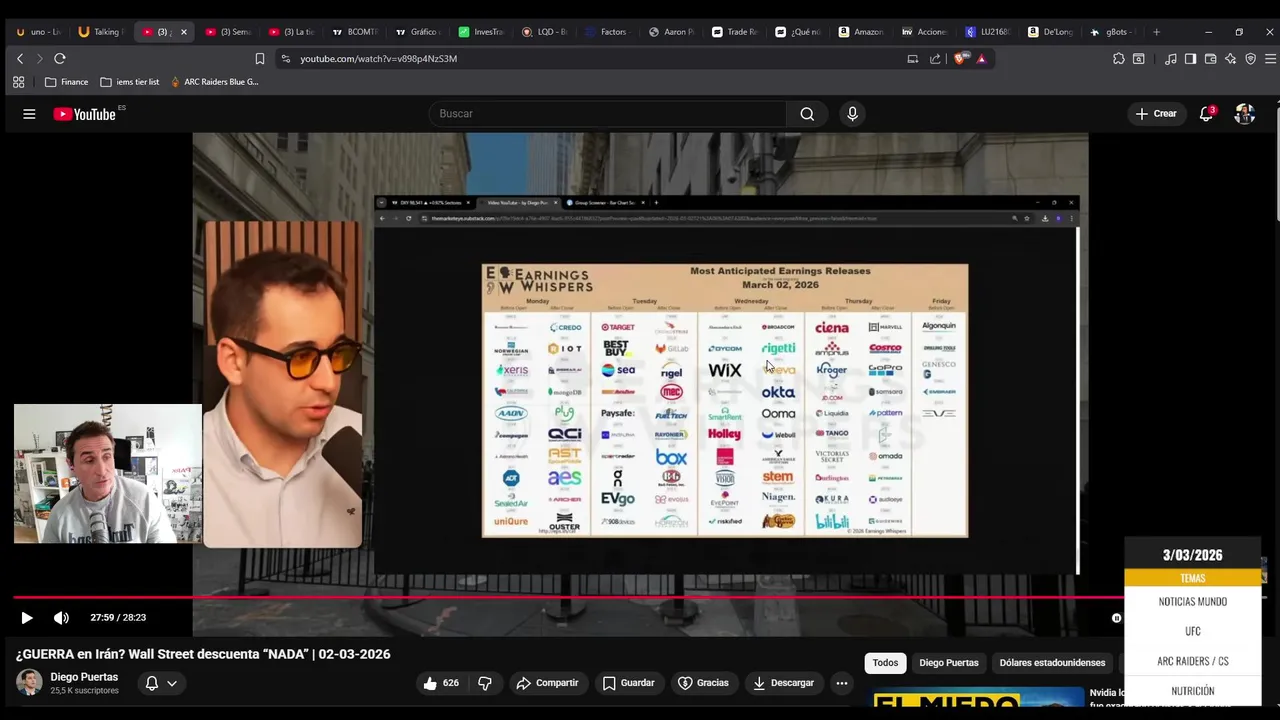
Task: Open more actions ellipsis under the video
Action: (842, 683)
